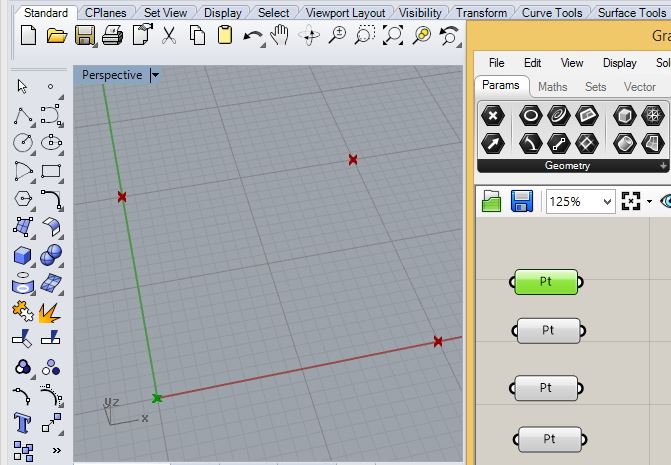This screenshot has height=465, width=671.
Task: Click the Point parameter icon in Geometry
Action: [x=493, y=116]
